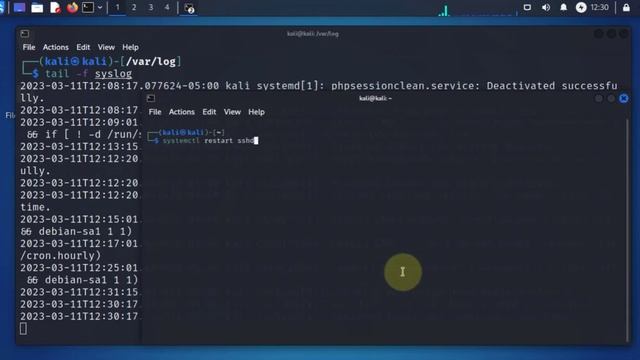The width and height of the screenshot is (640, 360).
Task: Open File menu in front kali@kali terminal
Action: 155,112
